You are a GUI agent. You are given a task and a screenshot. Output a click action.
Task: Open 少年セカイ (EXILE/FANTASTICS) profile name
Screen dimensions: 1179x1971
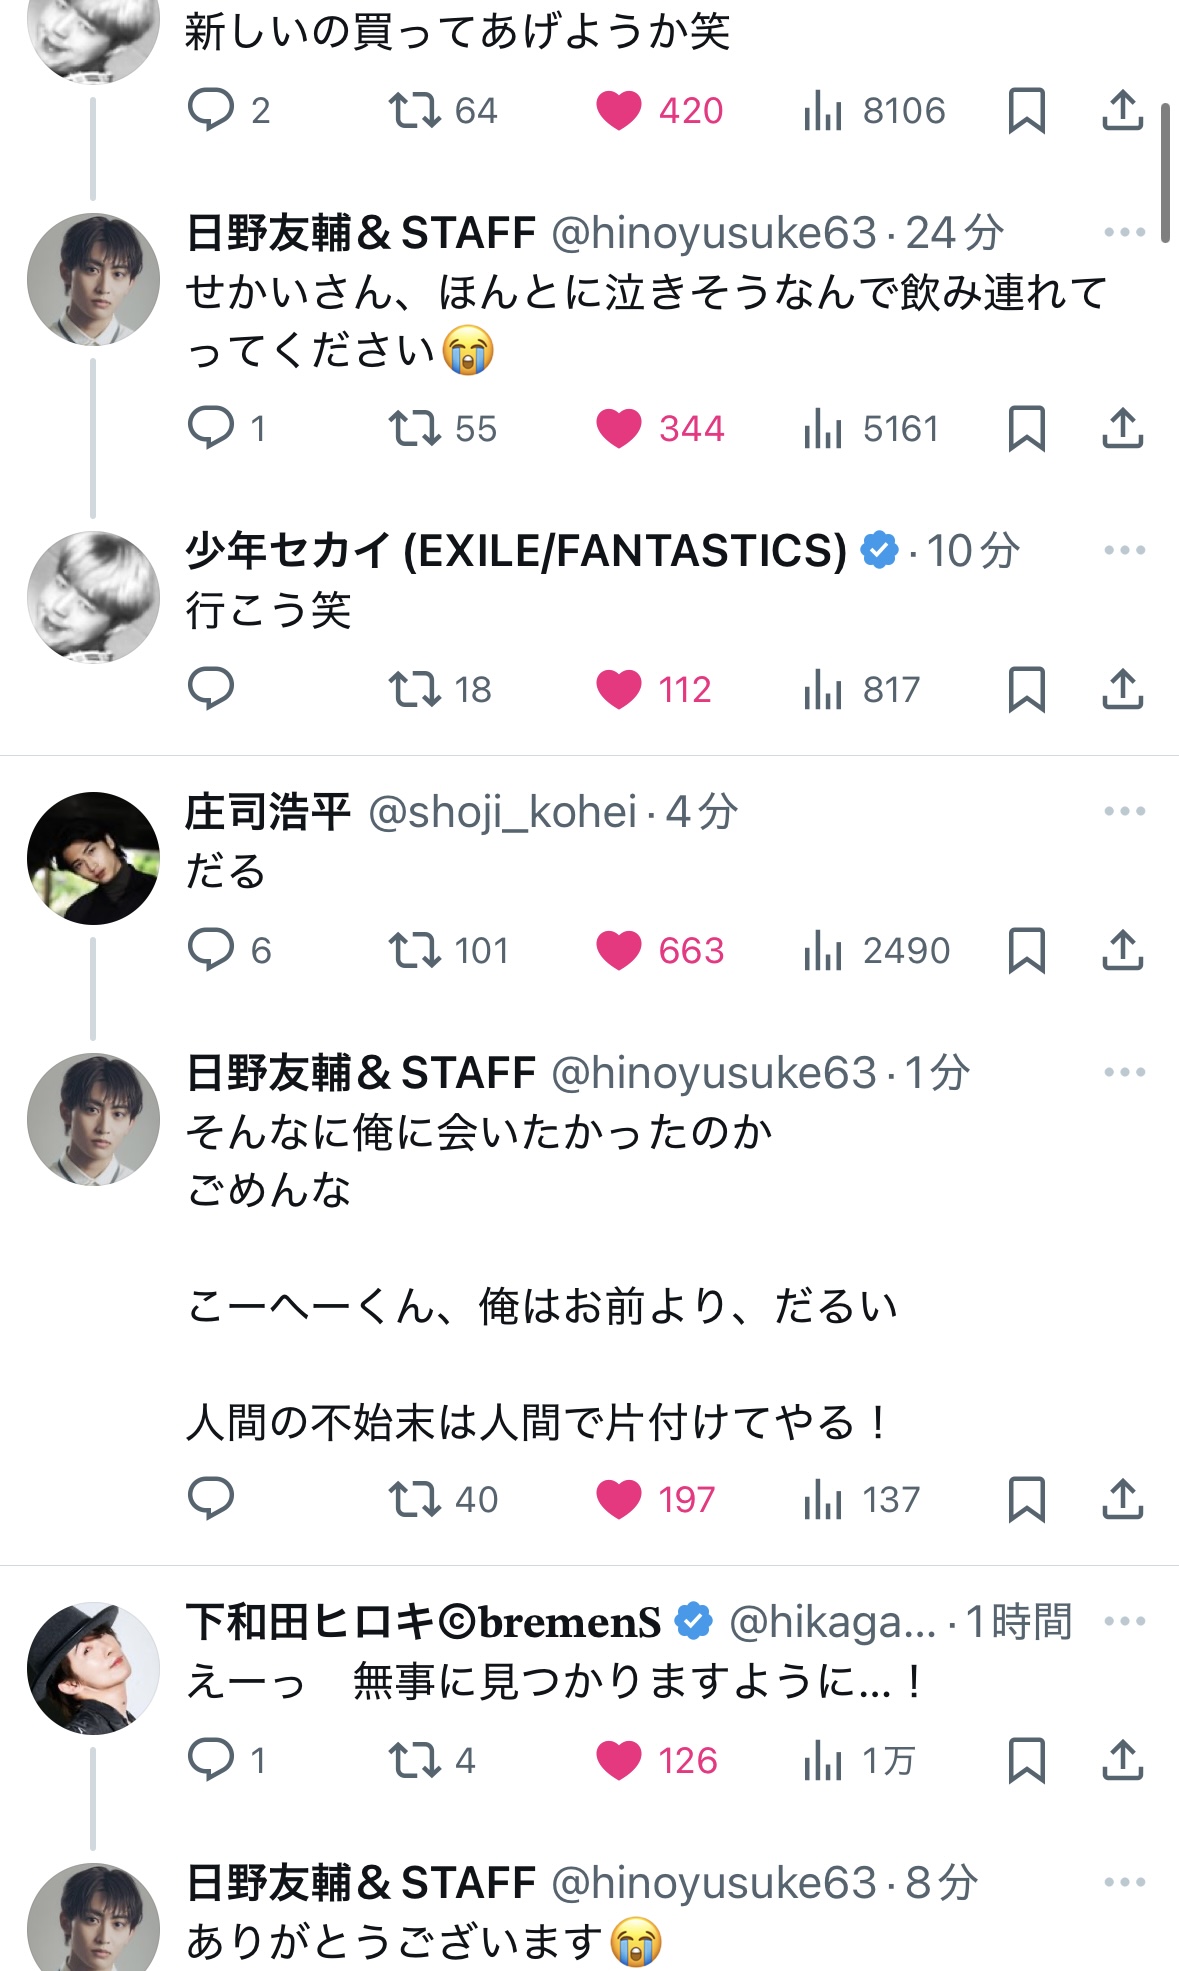coord(515,550)
